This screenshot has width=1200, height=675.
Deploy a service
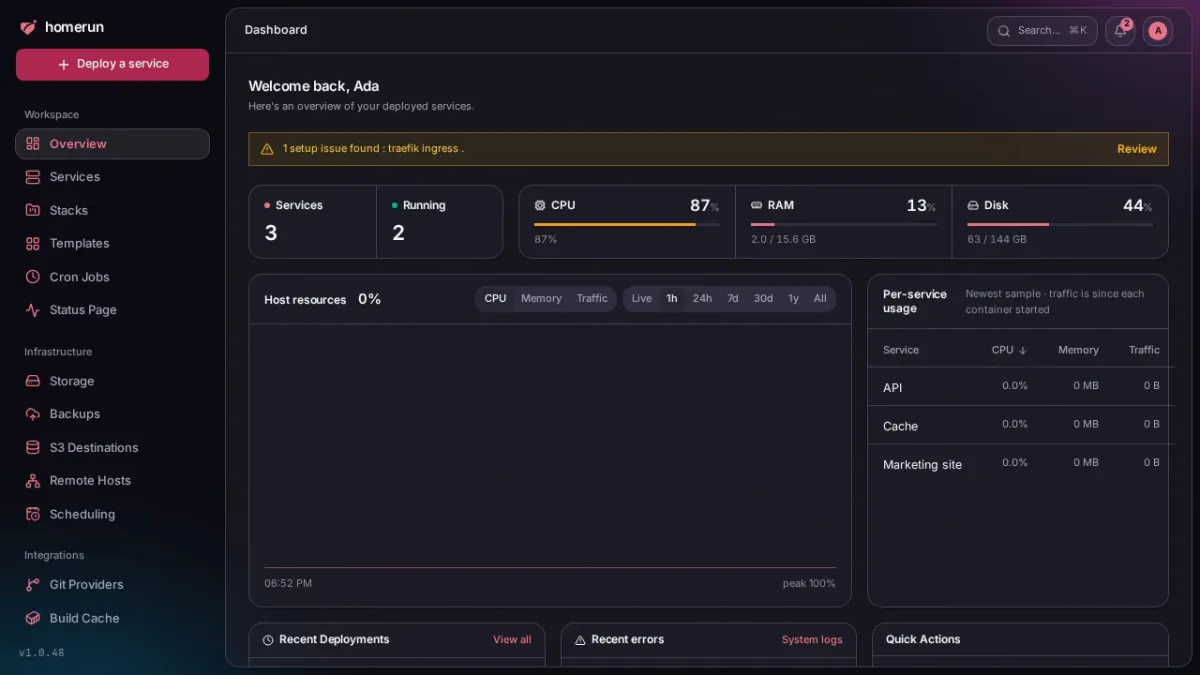(x=112, y=64)
